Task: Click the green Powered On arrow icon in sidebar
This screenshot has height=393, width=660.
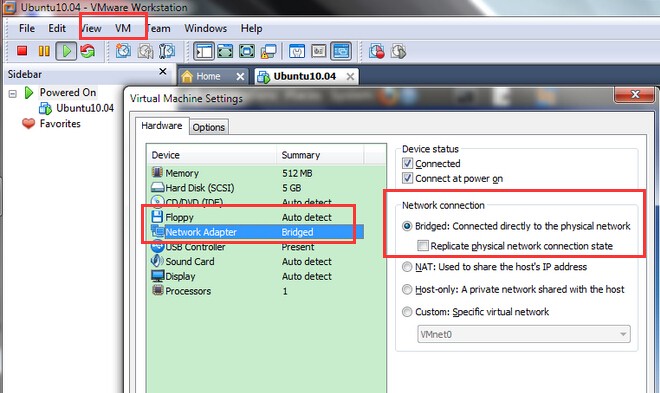Action: [29, 93]
